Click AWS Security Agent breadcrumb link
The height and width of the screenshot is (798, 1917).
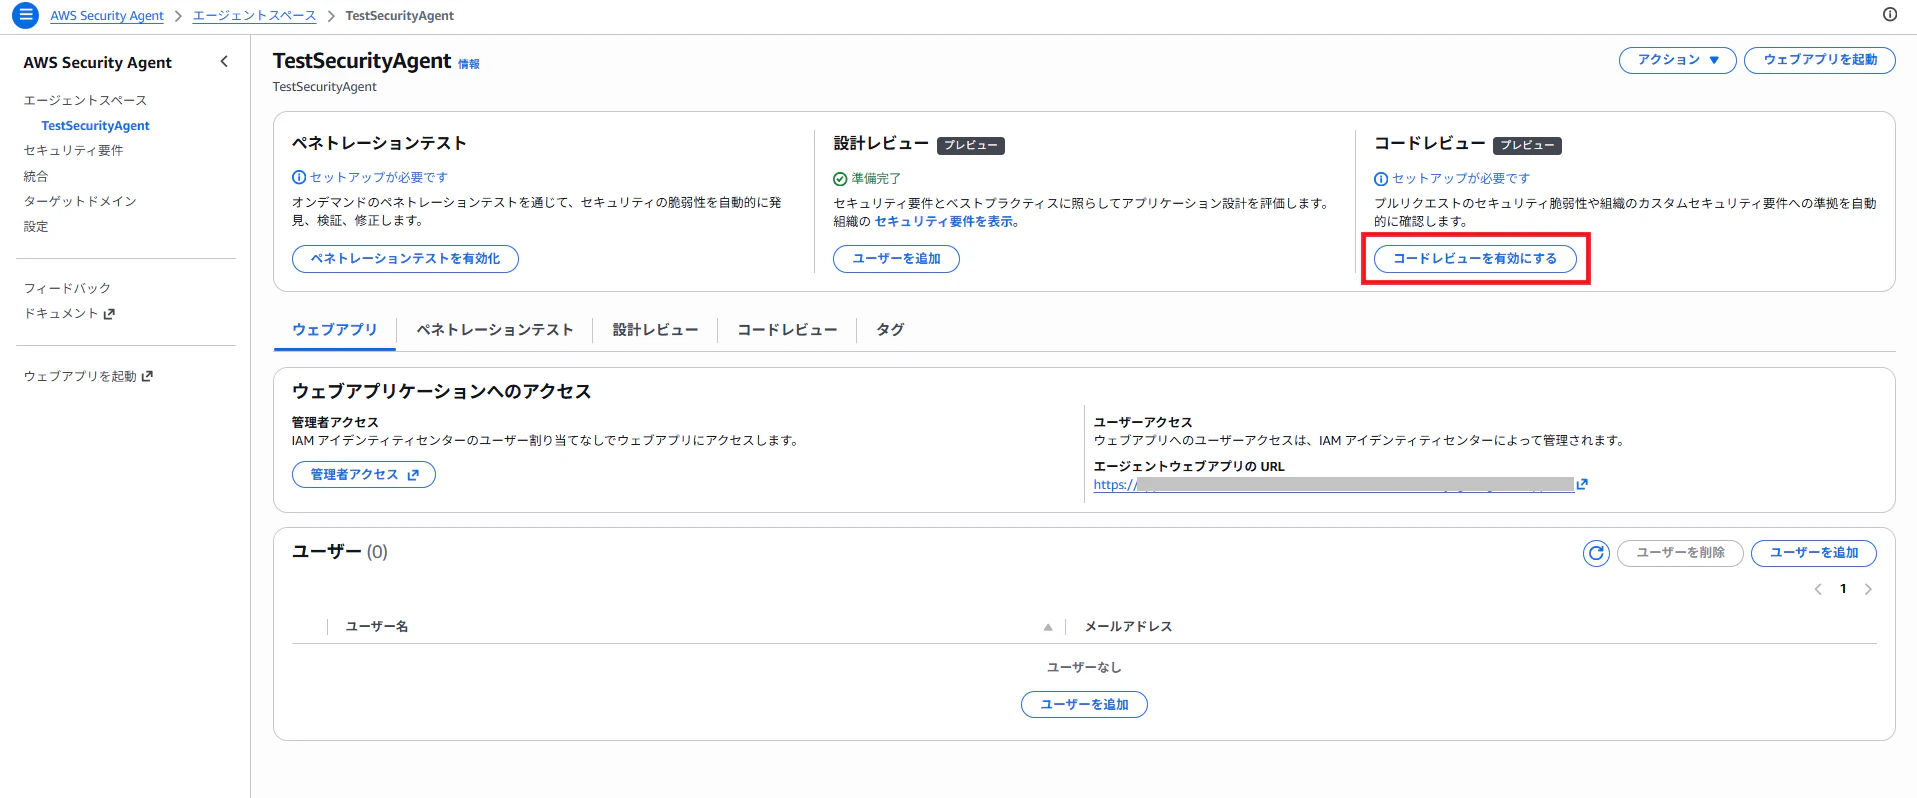(x=107, y=16)
